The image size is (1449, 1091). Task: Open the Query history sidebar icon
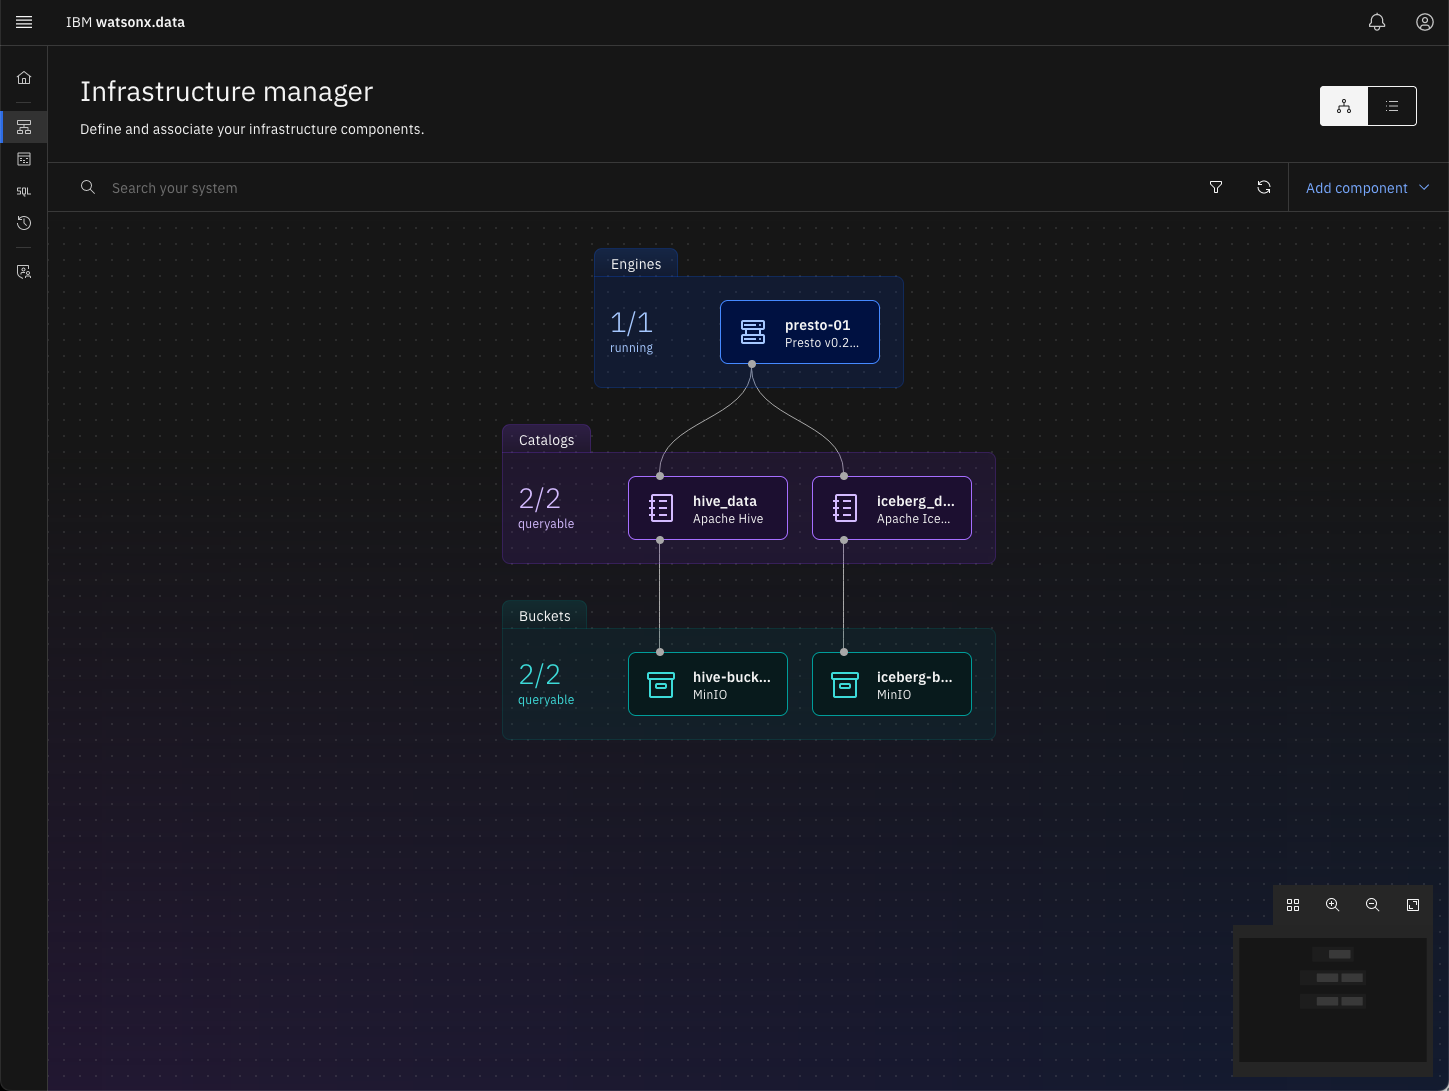click(24, 223)
